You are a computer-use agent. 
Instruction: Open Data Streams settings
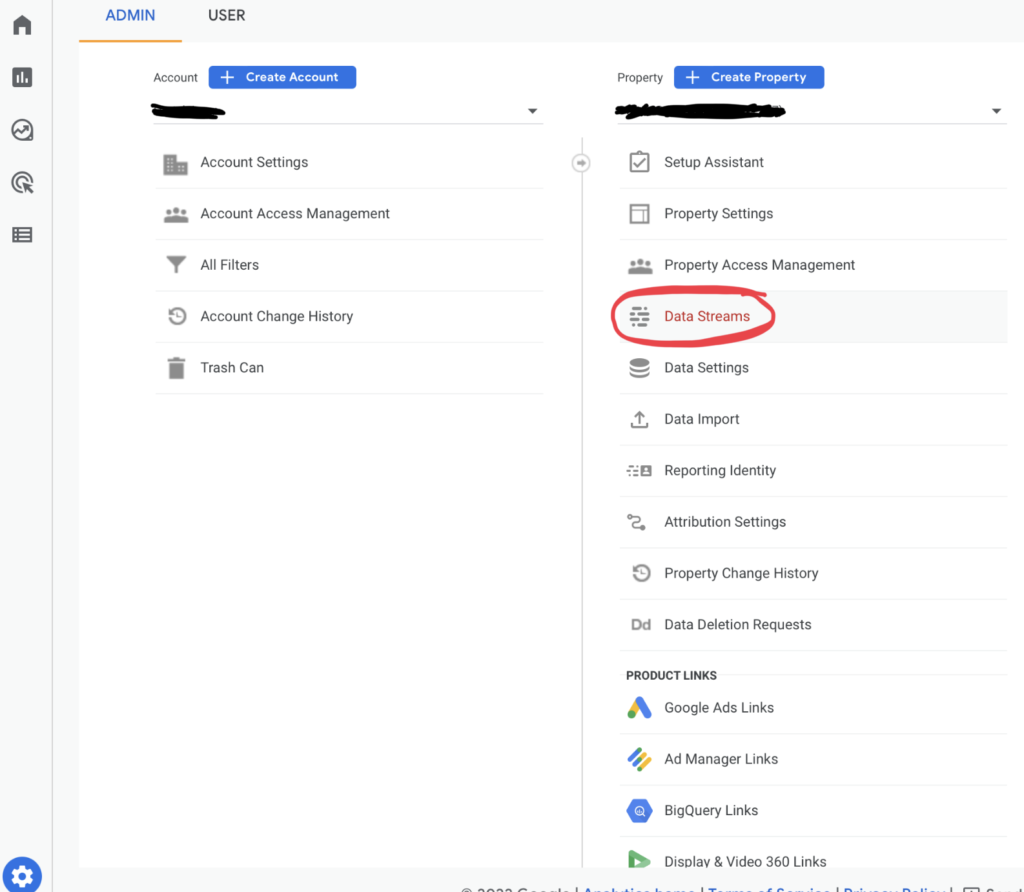click(x=706, y=317)
